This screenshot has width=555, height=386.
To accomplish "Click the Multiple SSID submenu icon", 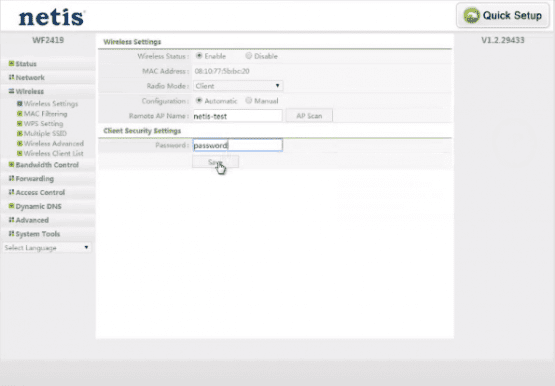I will tap(20, 133).
